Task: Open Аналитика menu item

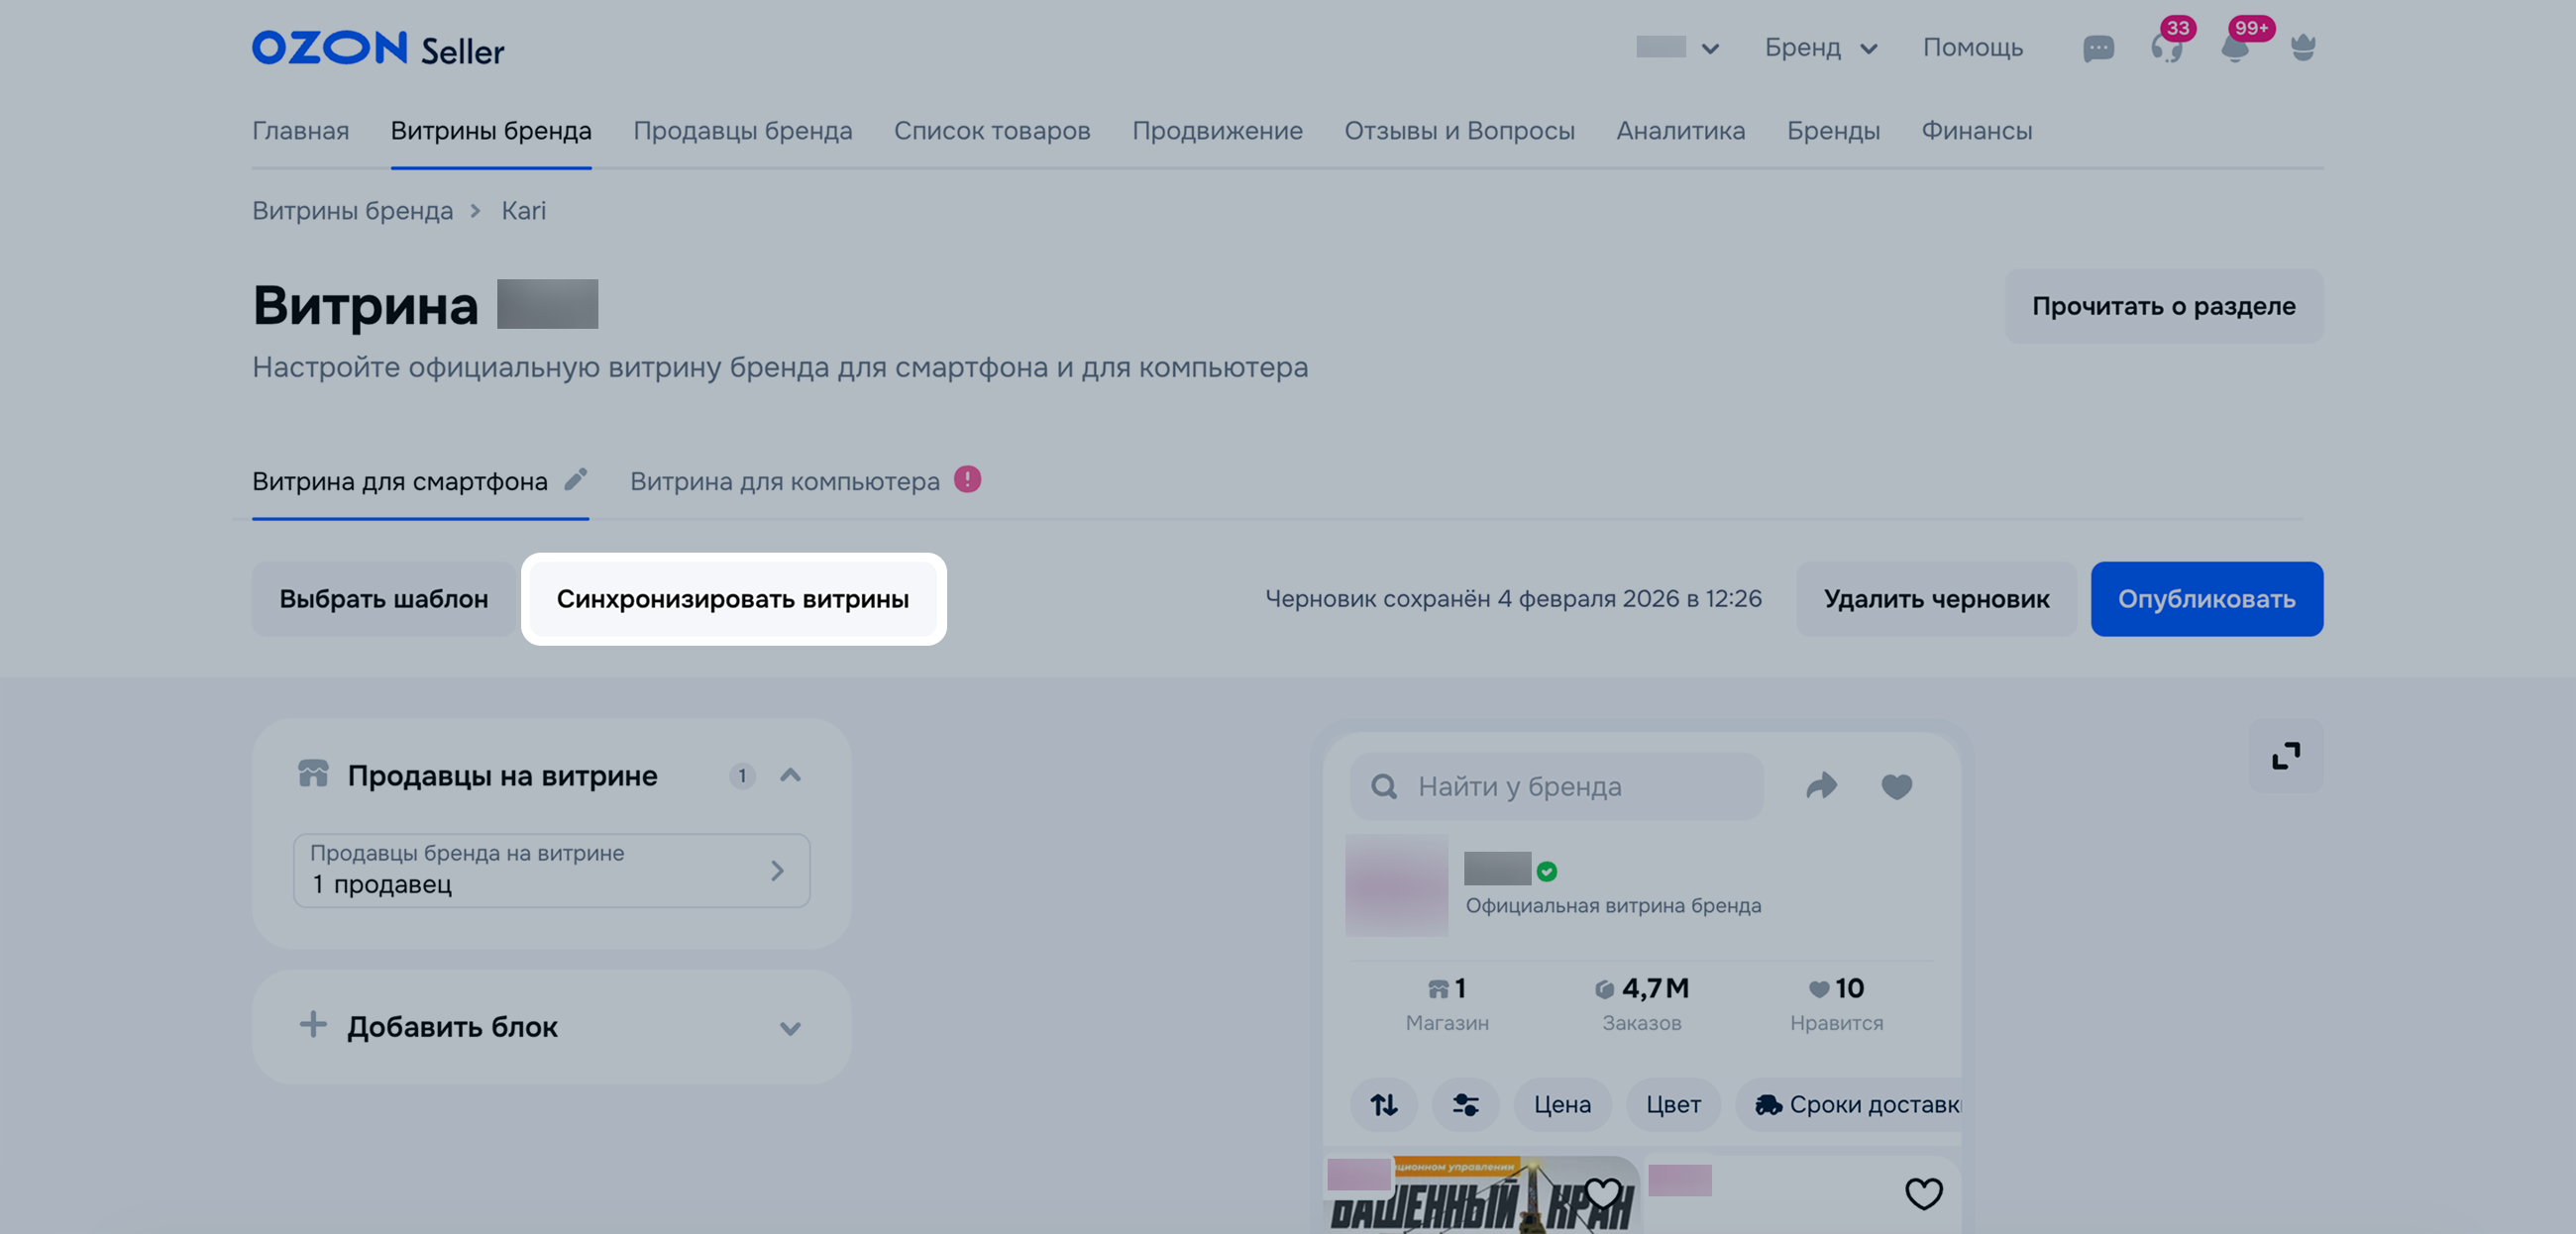Action: tap(1680, 131)
